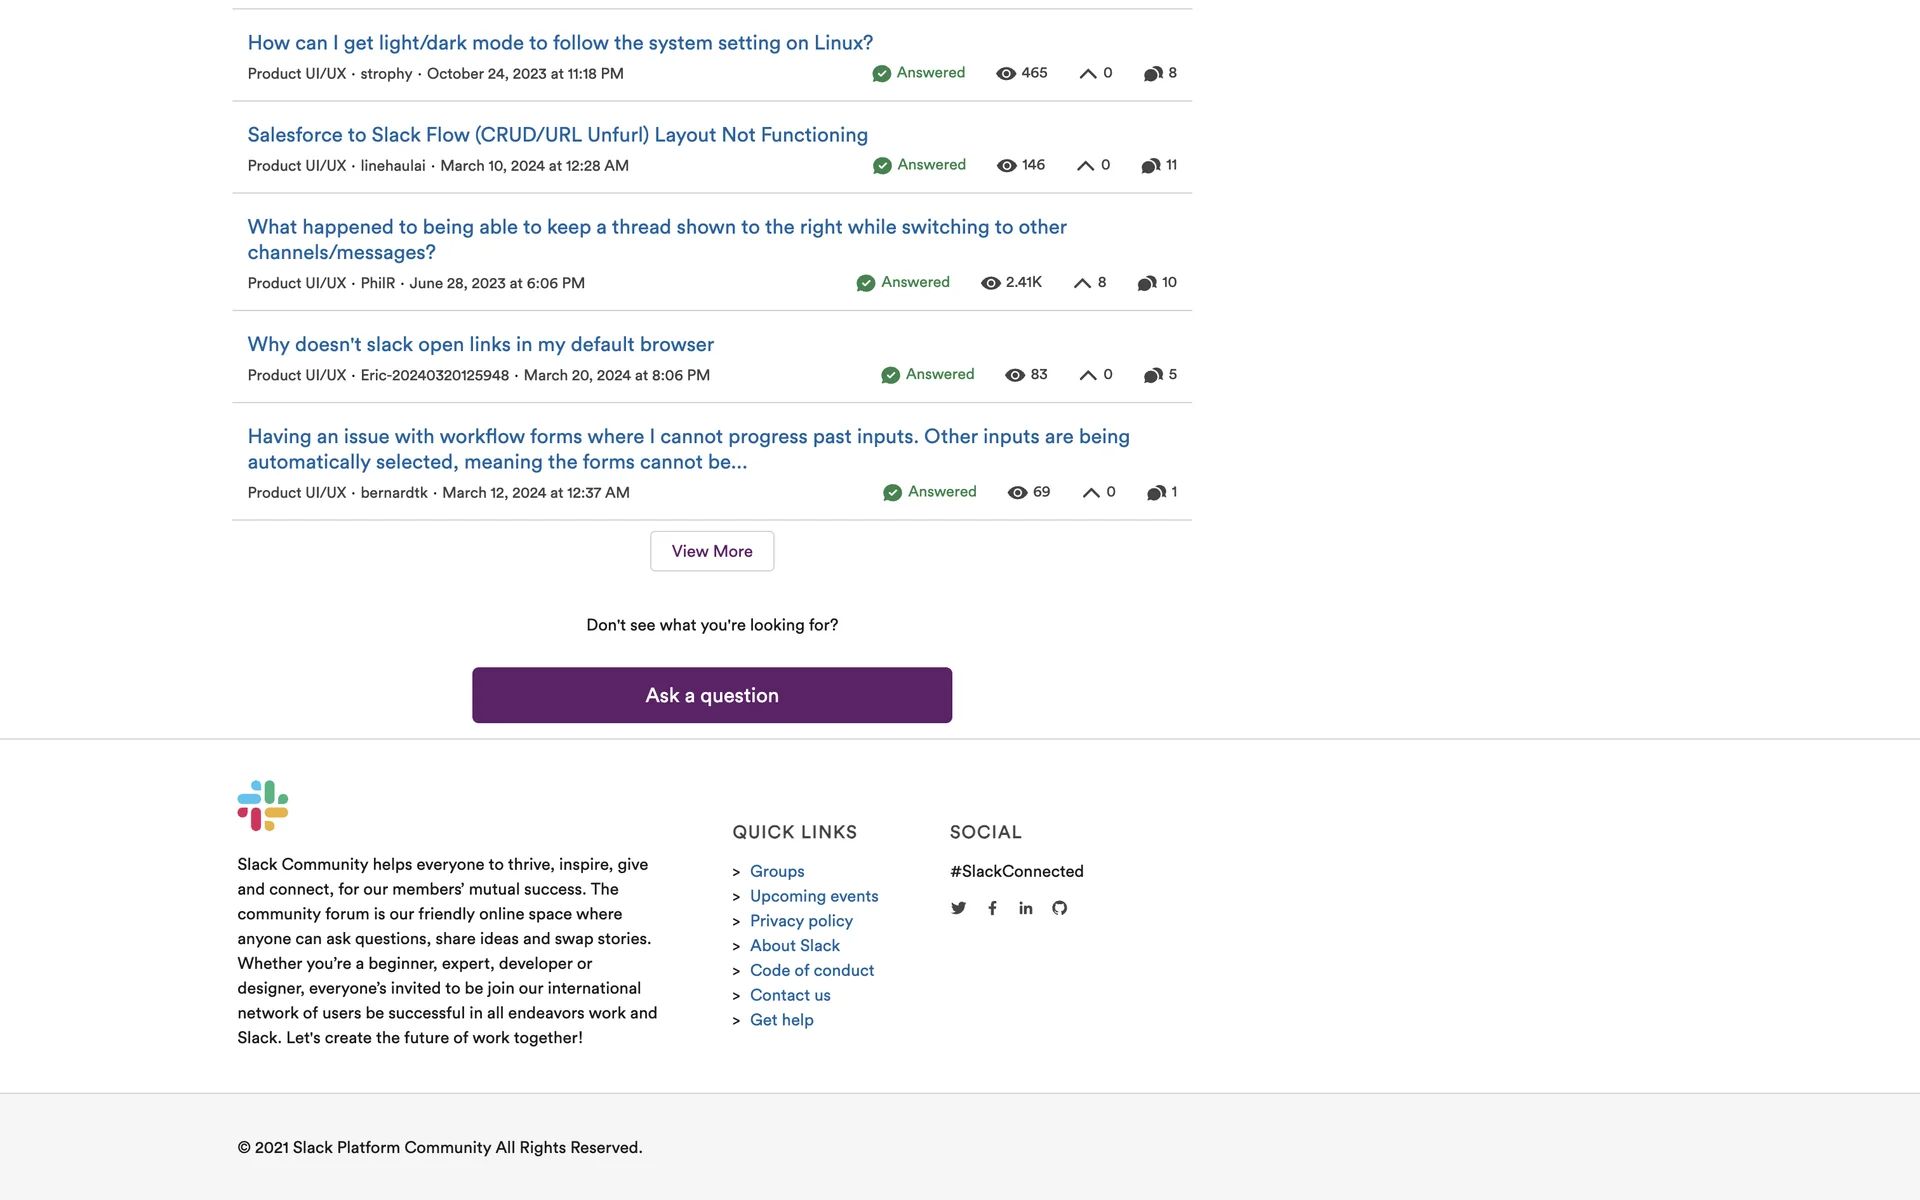Screen dimensions: 1920x1200
Task: Upvote the workflow forms issue question
Action: pos(1091,493)
